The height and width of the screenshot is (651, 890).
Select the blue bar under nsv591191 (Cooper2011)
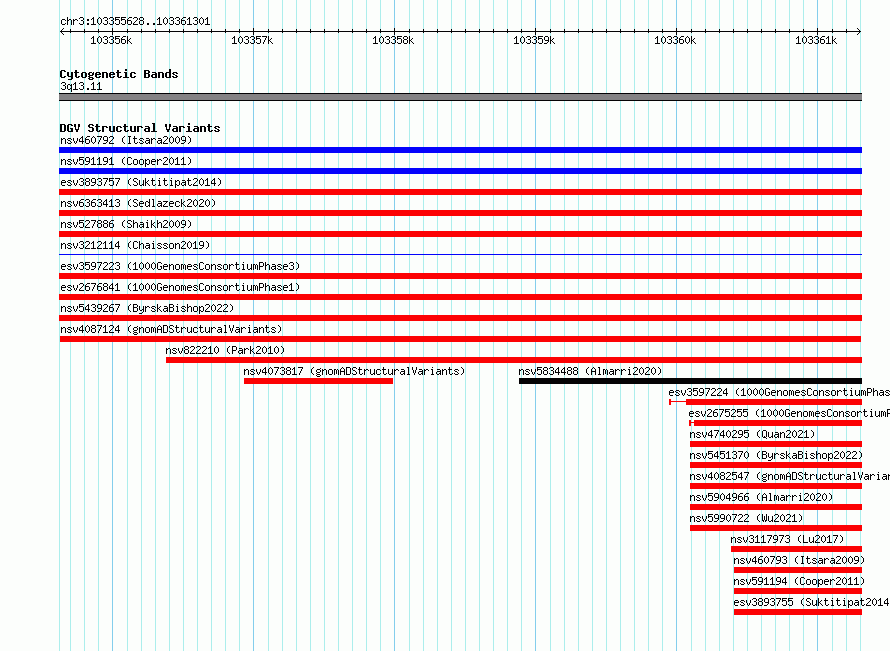[x=460, y=171]
